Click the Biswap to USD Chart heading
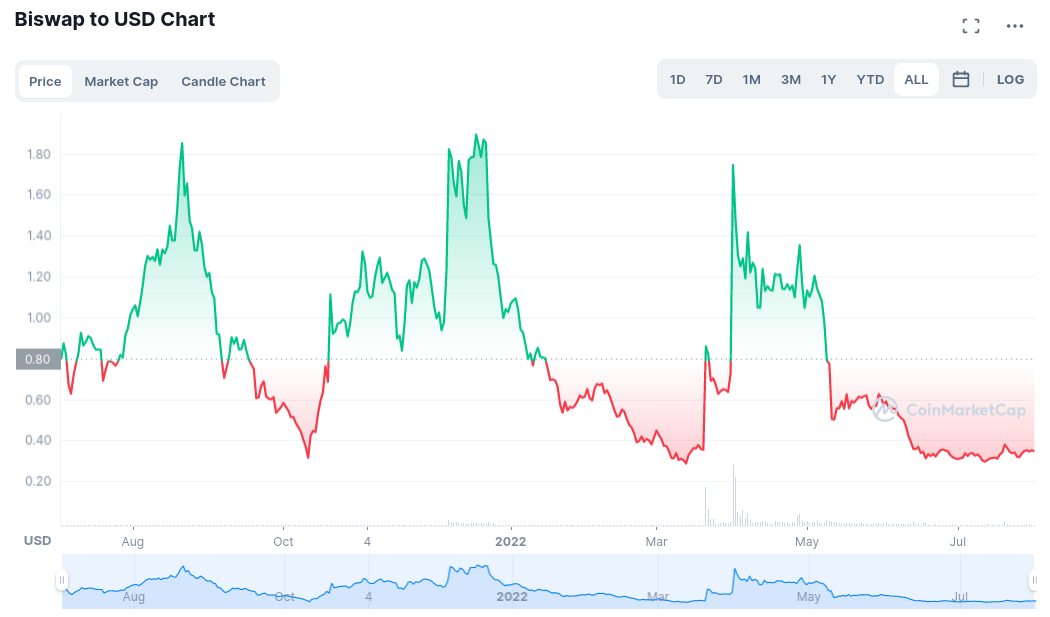 click(115, 19)
